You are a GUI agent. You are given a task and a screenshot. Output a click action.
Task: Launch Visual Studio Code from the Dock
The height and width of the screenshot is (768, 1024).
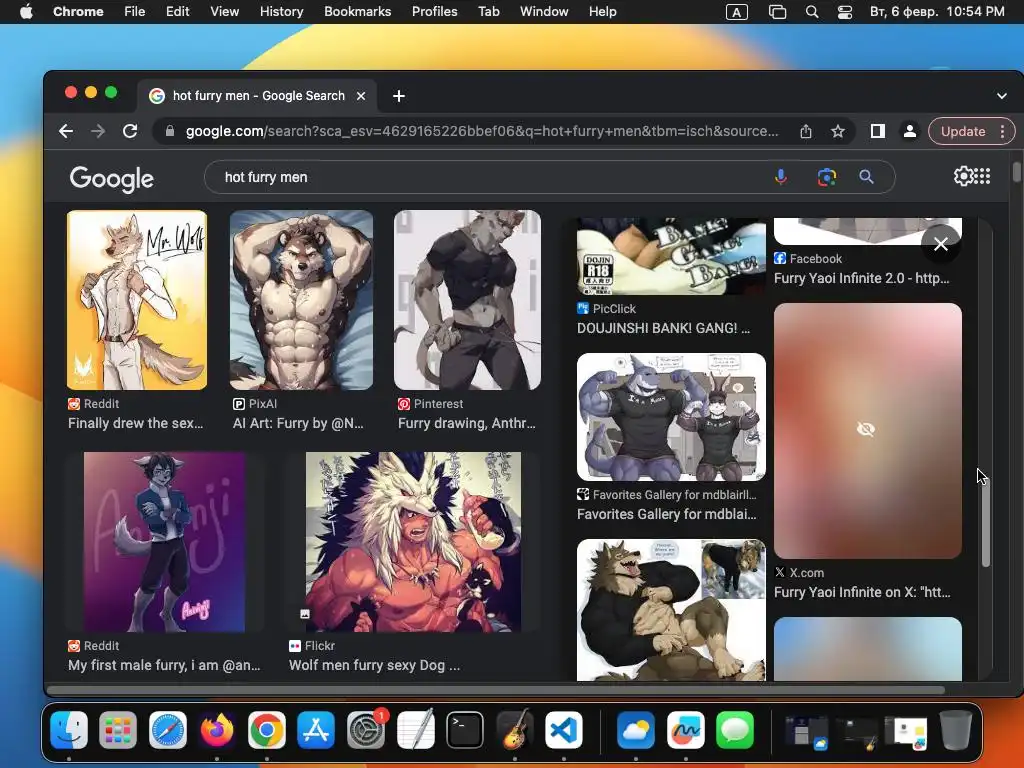tap(564, 729)
